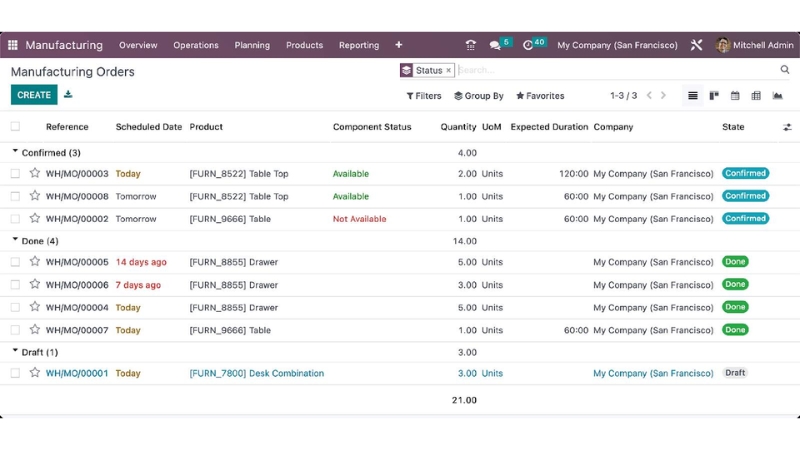Open the WH/MO/00001 reference link

[x=77, y=373]
